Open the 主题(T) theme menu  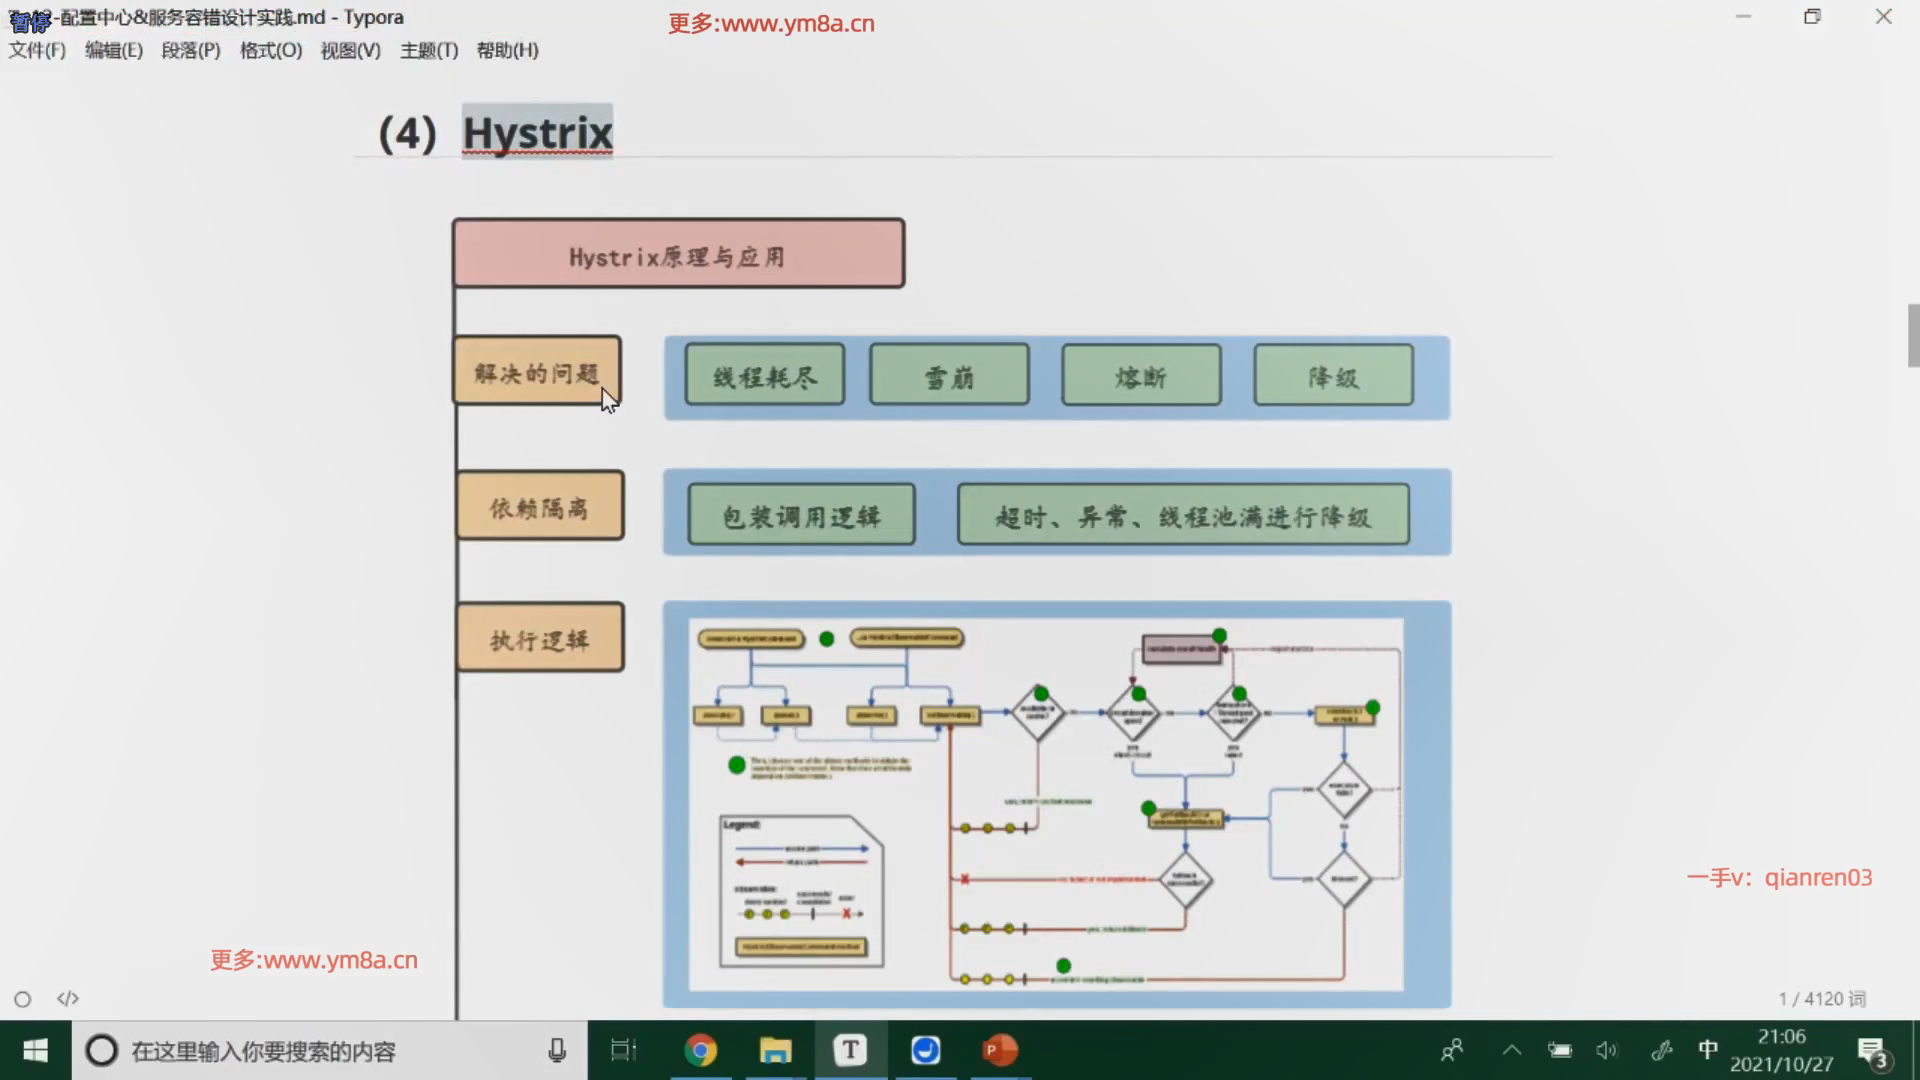(428, 50)
